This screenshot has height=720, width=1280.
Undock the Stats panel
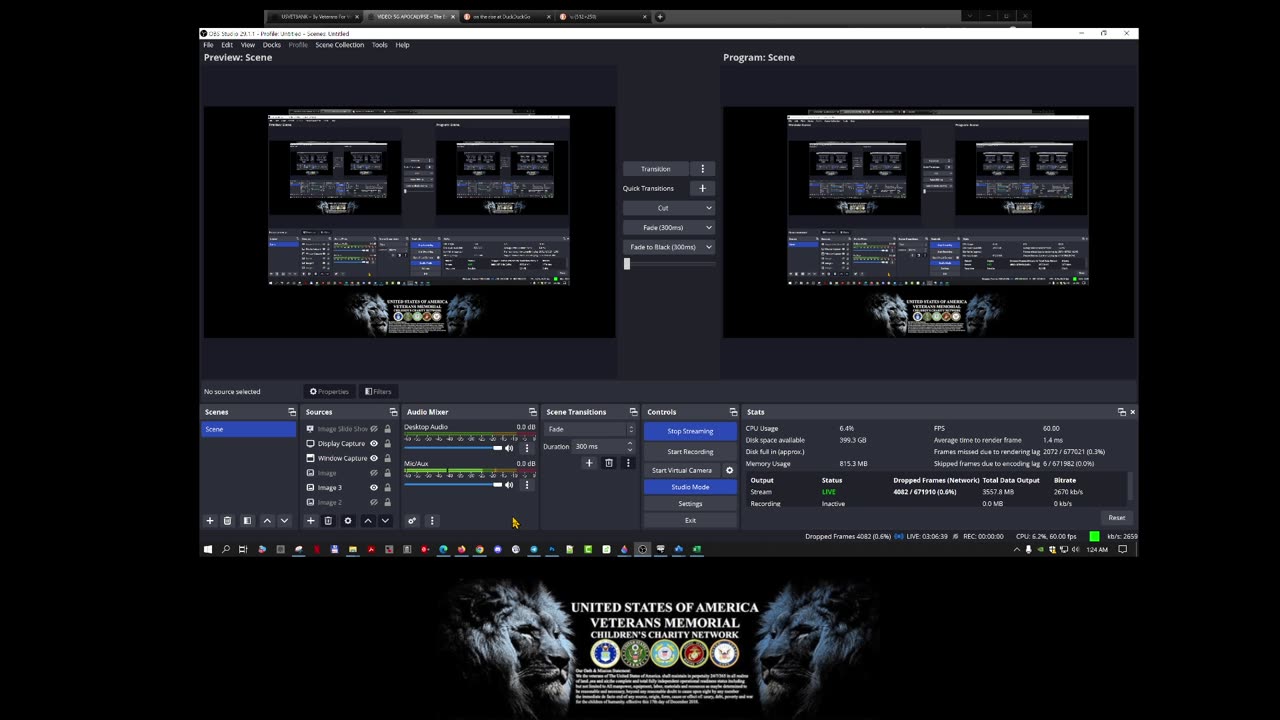pos(1121,412)
